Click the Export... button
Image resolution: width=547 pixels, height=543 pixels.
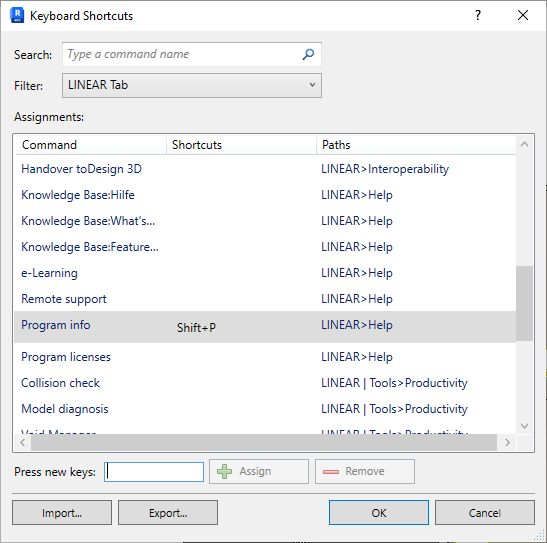168,513
